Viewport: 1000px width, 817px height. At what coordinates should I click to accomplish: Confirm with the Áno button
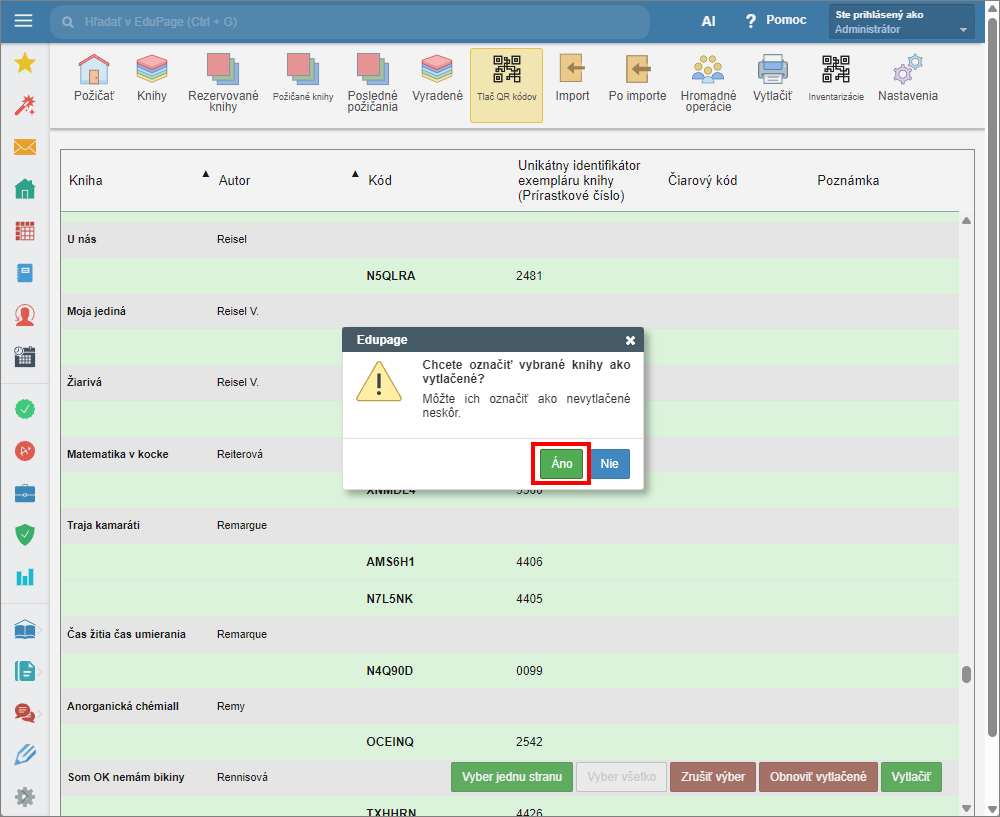[x=561, y=464]
